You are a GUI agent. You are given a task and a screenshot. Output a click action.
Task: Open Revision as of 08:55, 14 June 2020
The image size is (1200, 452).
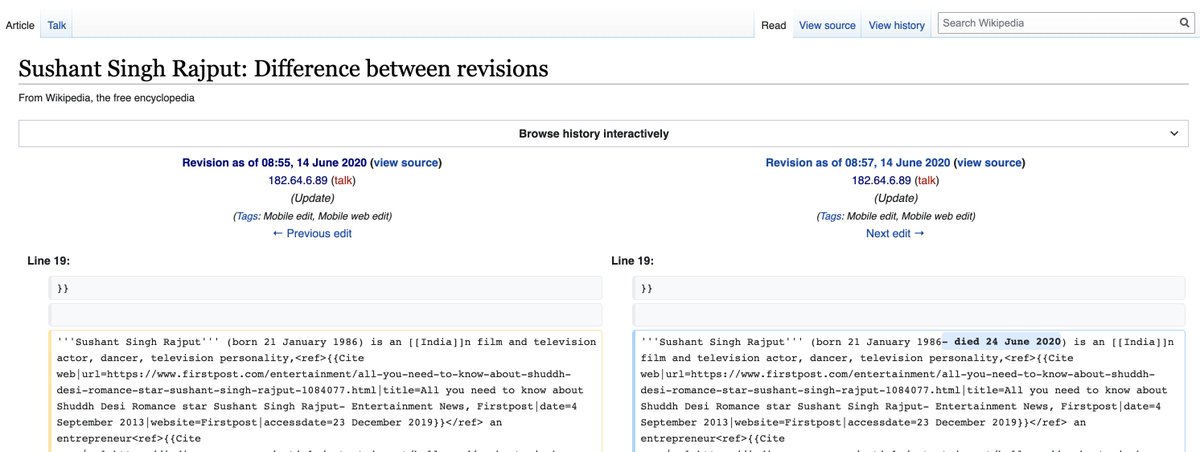point(274,162)
